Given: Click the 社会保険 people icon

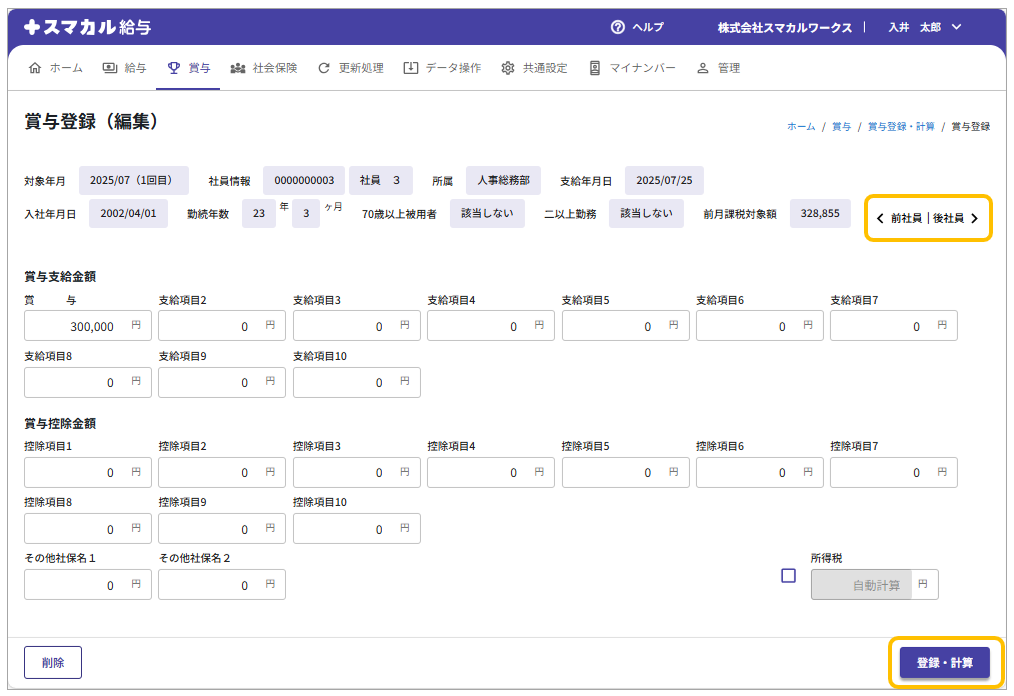Looking at the screenshot, I should pyautogui.click(x=238, y=68).
